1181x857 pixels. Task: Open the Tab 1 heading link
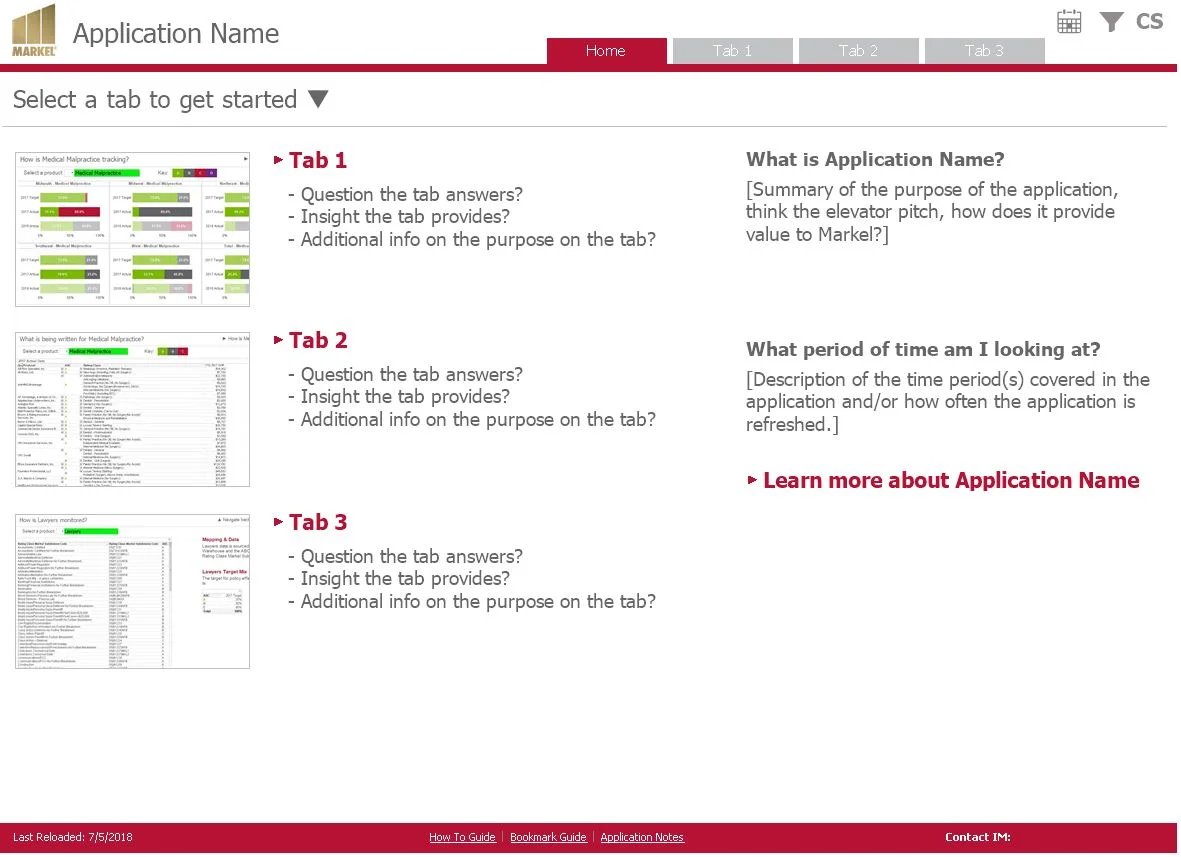coord(318,160)
